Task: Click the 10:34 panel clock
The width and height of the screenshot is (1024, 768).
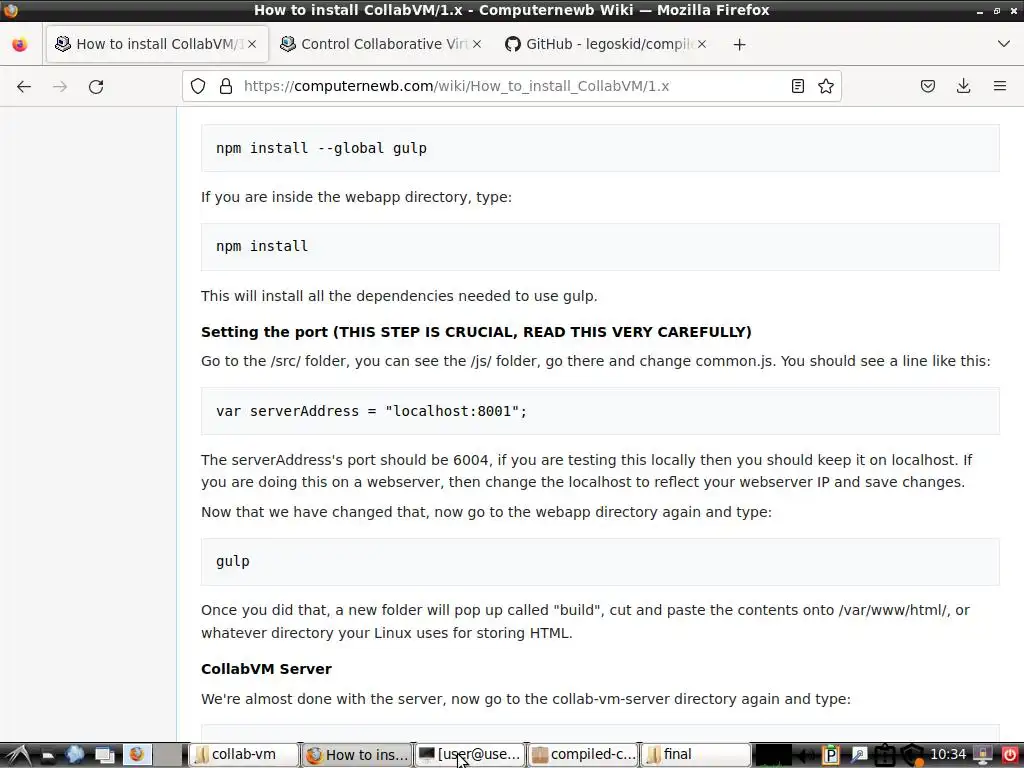Action: coord(948,755)
